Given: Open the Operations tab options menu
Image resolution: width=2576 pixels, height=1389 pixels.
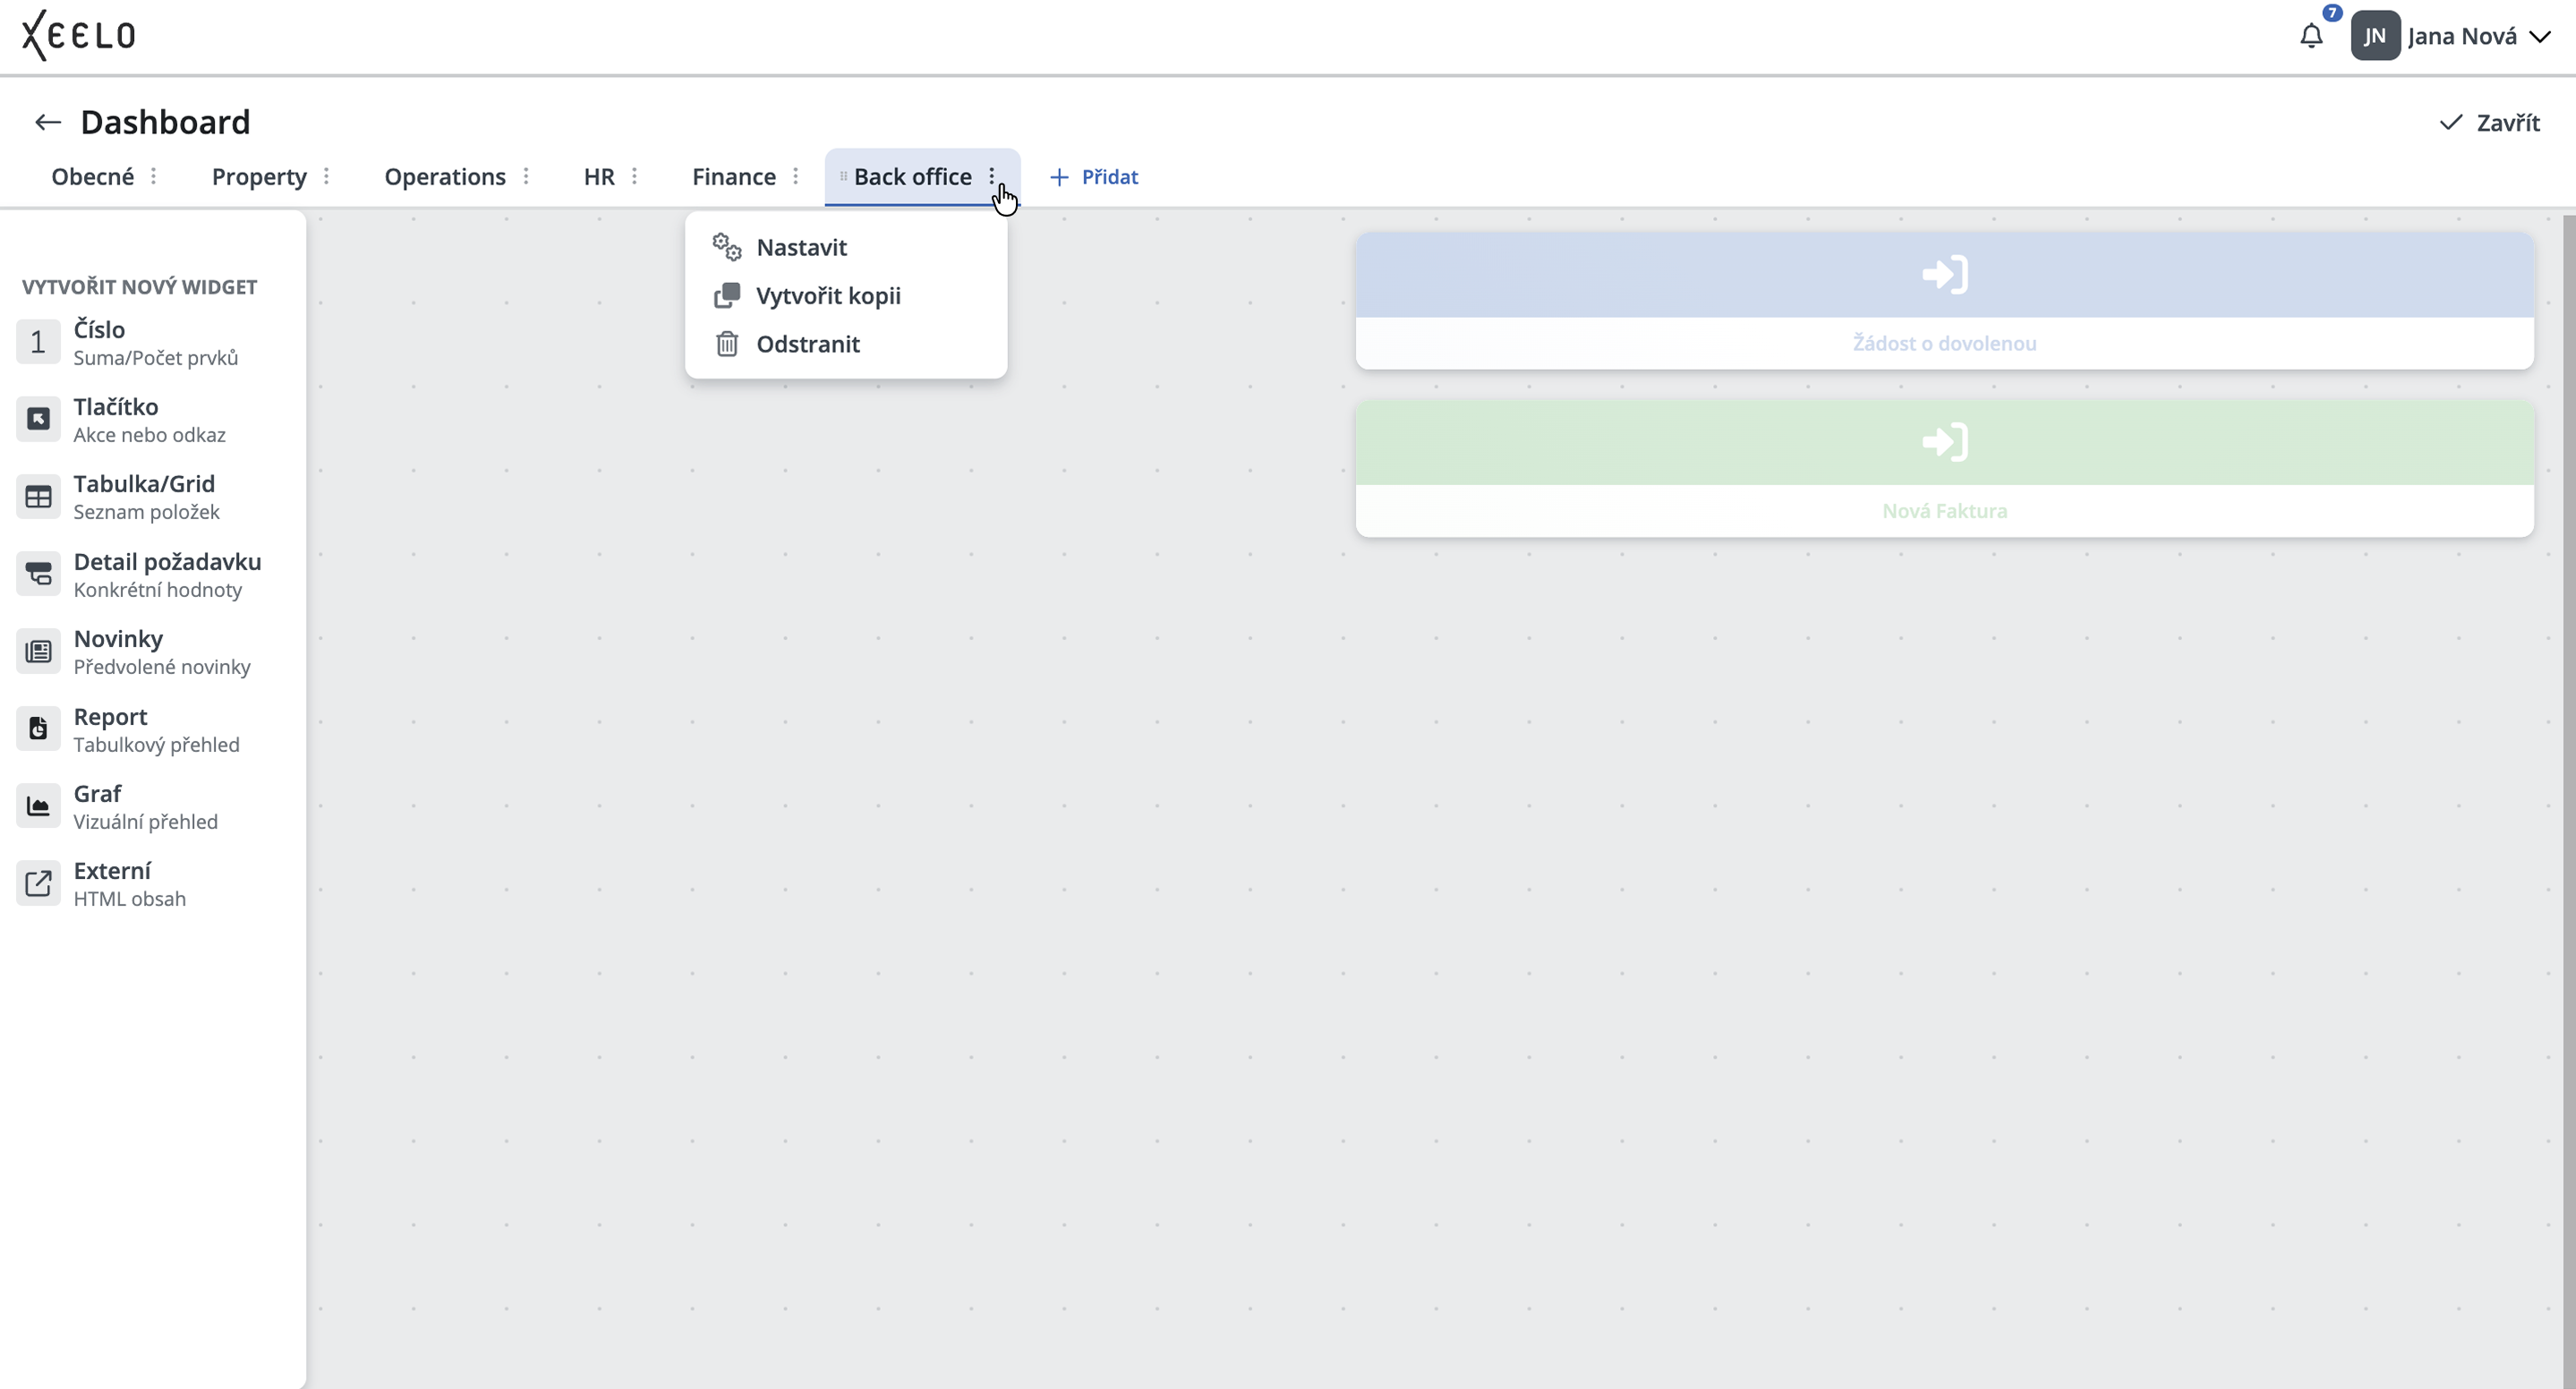Looking at the screenshot, I should pos(526,176).
